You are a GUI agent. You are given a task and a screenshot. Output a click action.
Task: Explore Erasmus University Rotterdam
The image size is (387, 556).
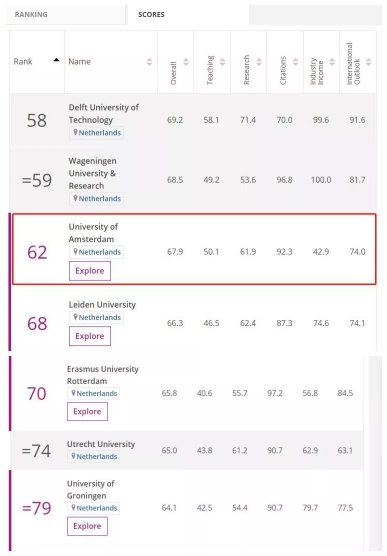87,412
